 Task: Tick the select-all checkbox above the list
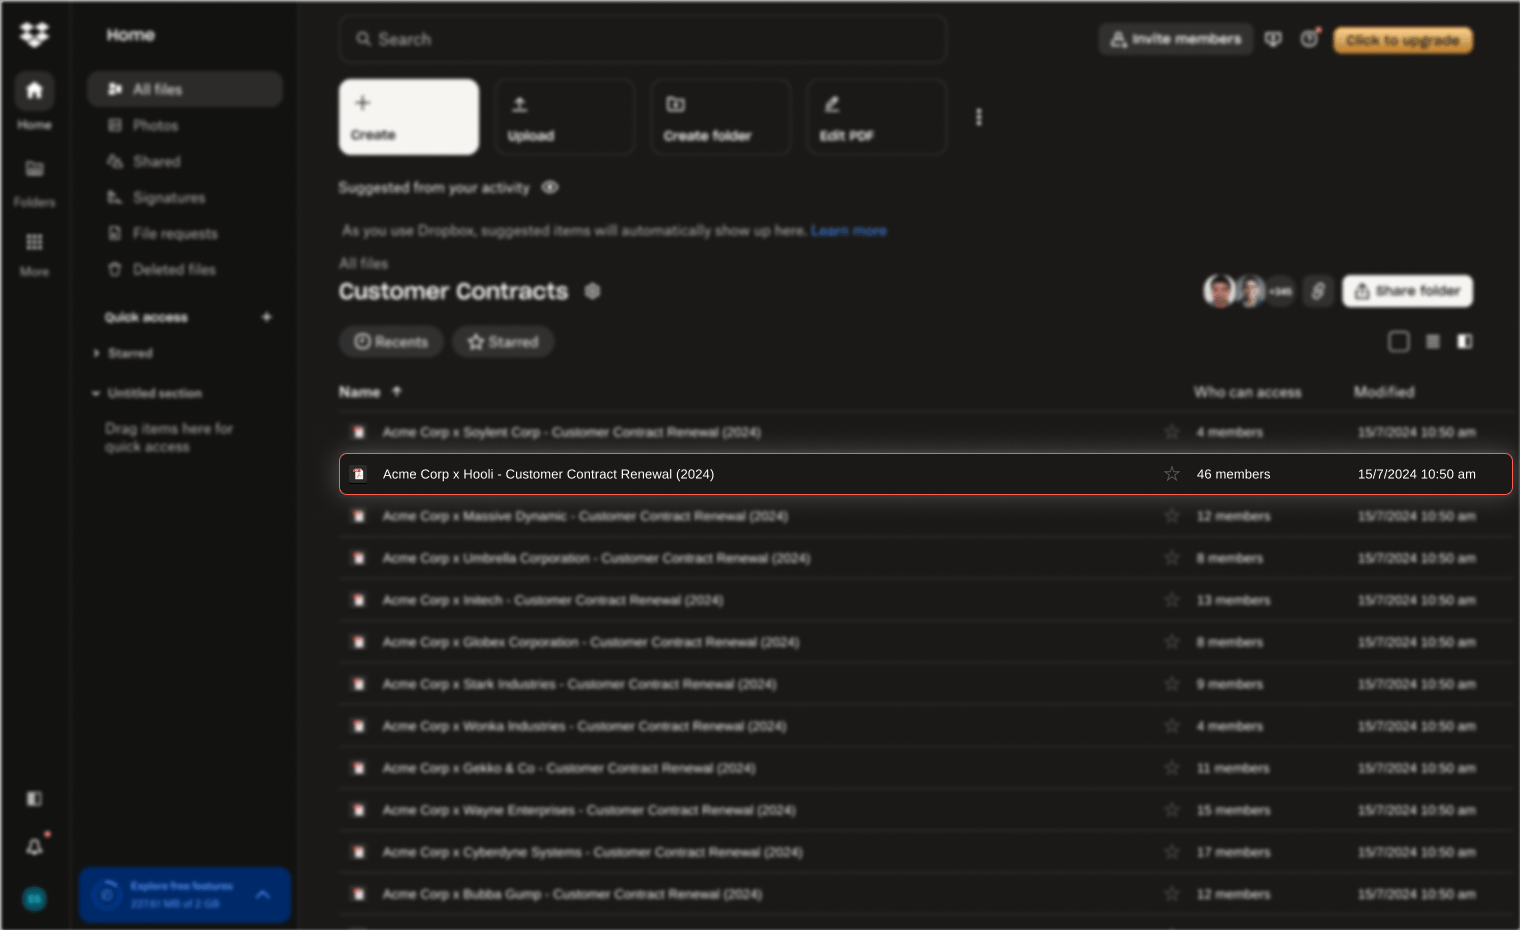pos(1399,342)
